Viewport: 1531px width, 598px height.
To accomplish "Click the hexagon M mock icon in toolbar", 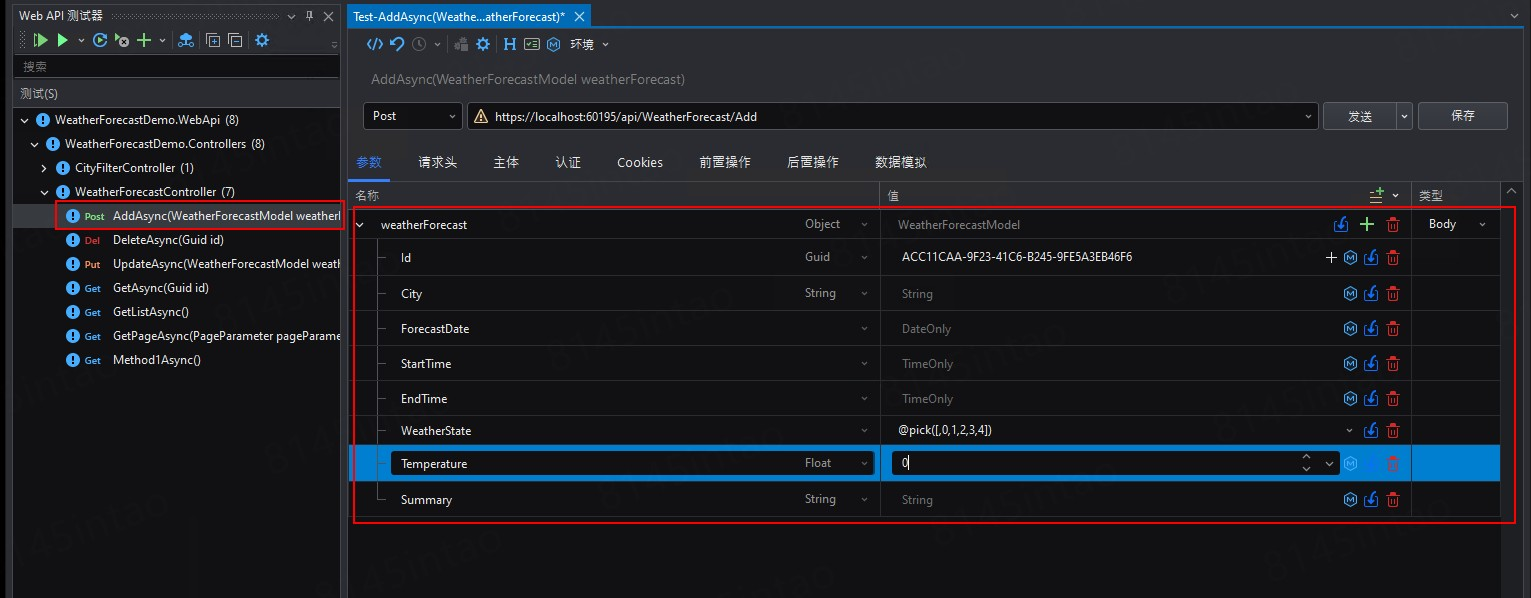I will [554, 44].
